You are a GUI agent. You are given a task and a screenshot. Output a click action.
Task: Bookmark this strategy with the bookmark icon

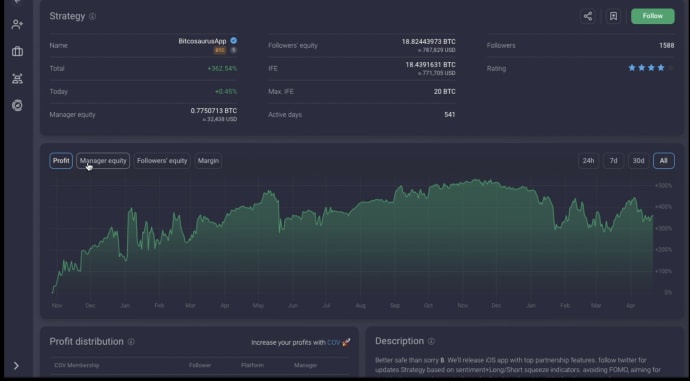(x=613, y=16)
